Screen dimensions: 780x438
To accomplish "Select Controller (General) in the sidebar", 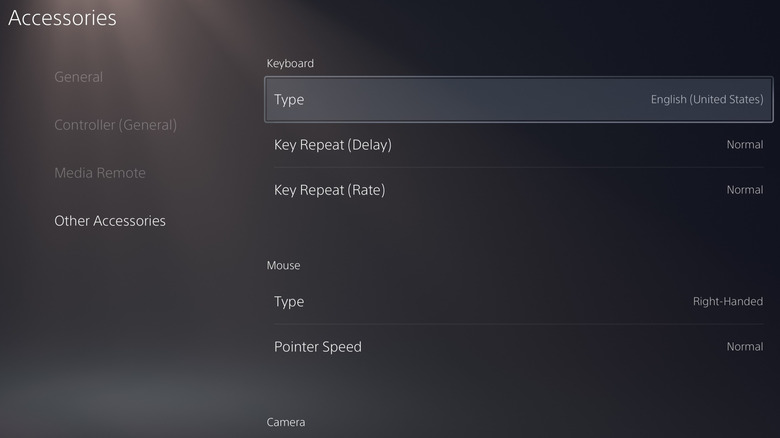I will tap(115, 125).
